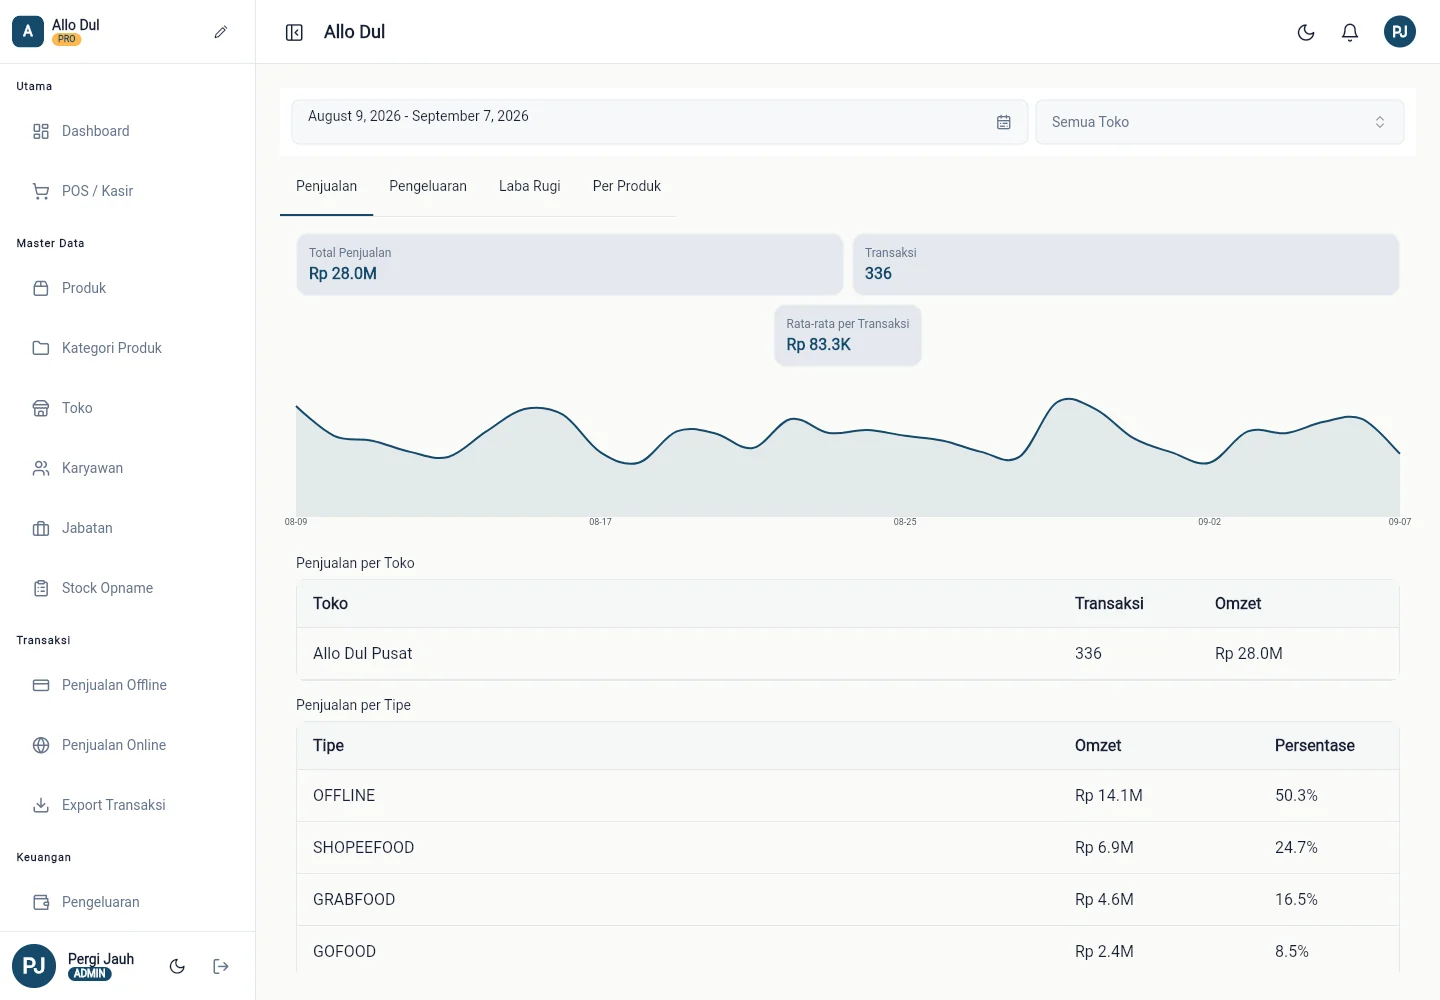The height and width of the screenshot is (1000, 1440).
Task: Toggle theme using sidebar footer moon icon
Action: (177, 966)
